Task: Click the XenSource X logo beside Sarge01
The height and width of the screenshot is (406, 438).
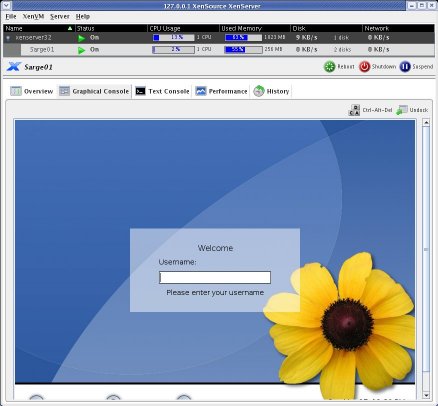Action: tap(14, 67)
